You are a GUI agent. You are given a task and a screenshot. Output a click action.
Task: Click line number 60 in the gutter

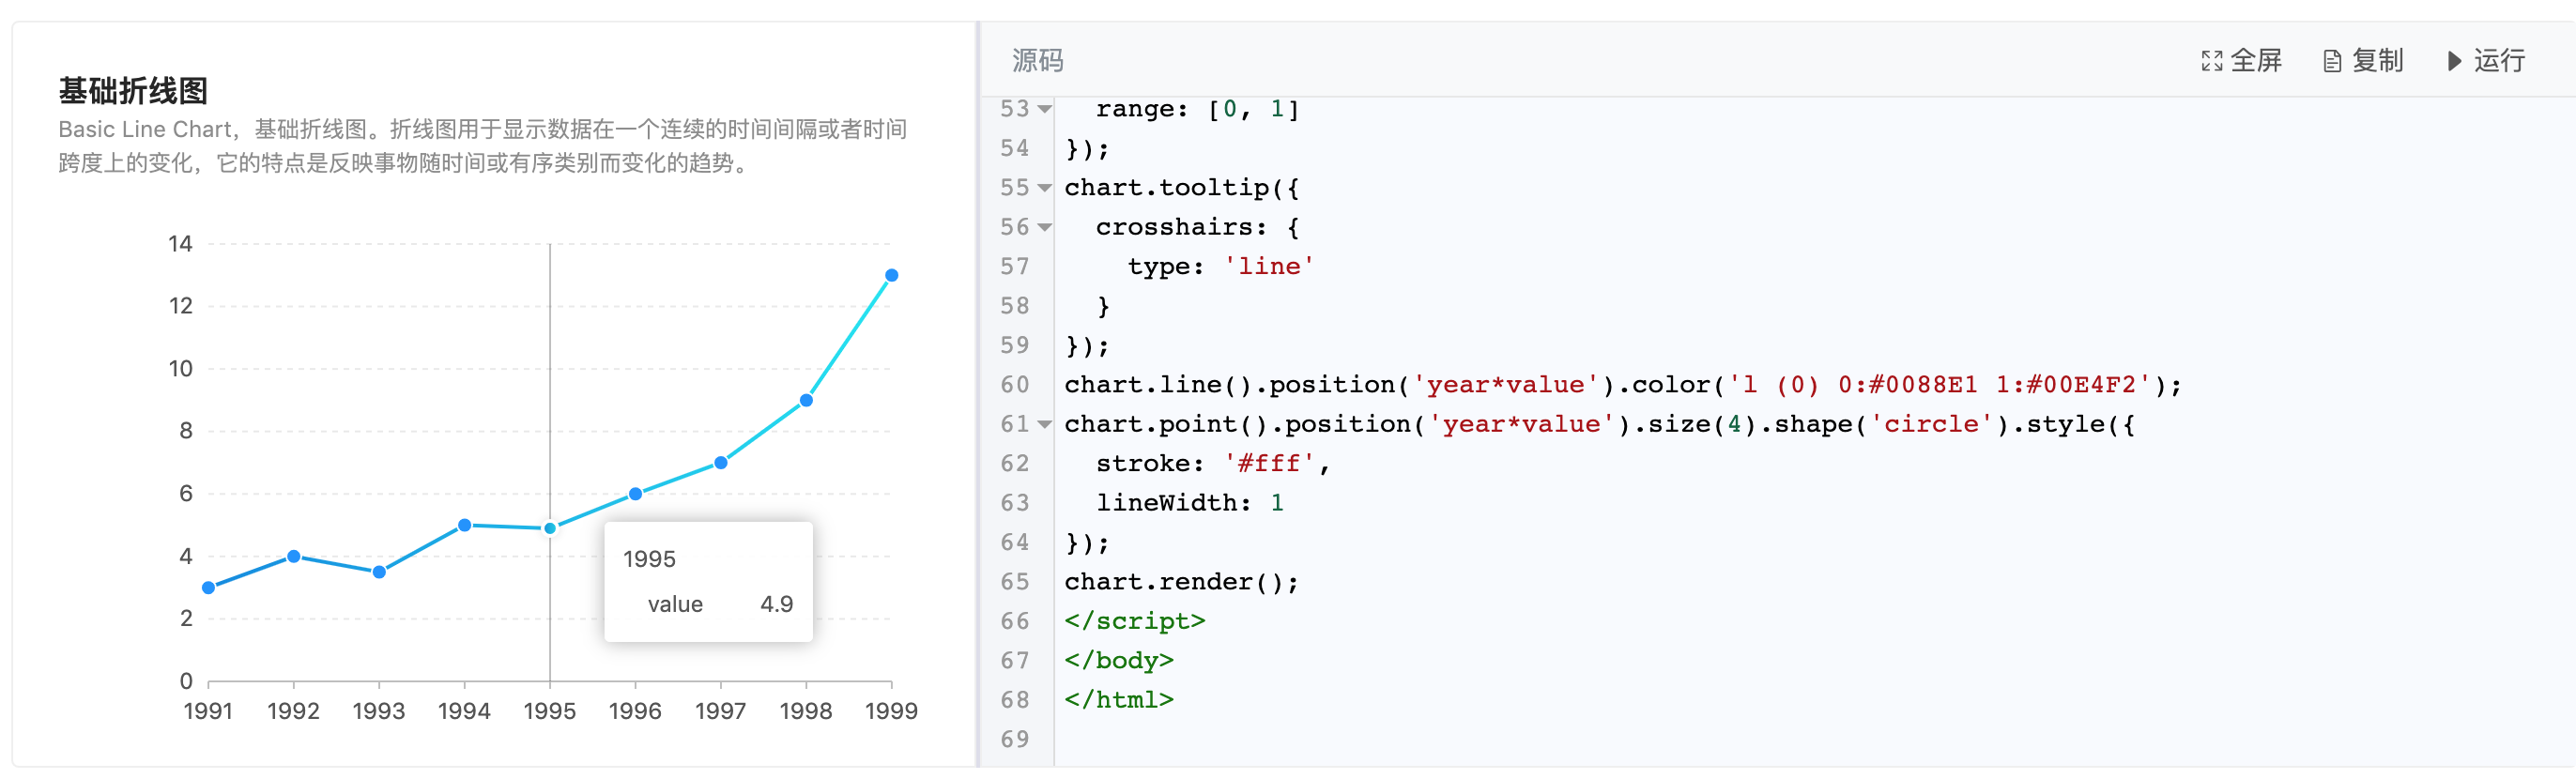pyautogui.click(x=1015, y=384)
